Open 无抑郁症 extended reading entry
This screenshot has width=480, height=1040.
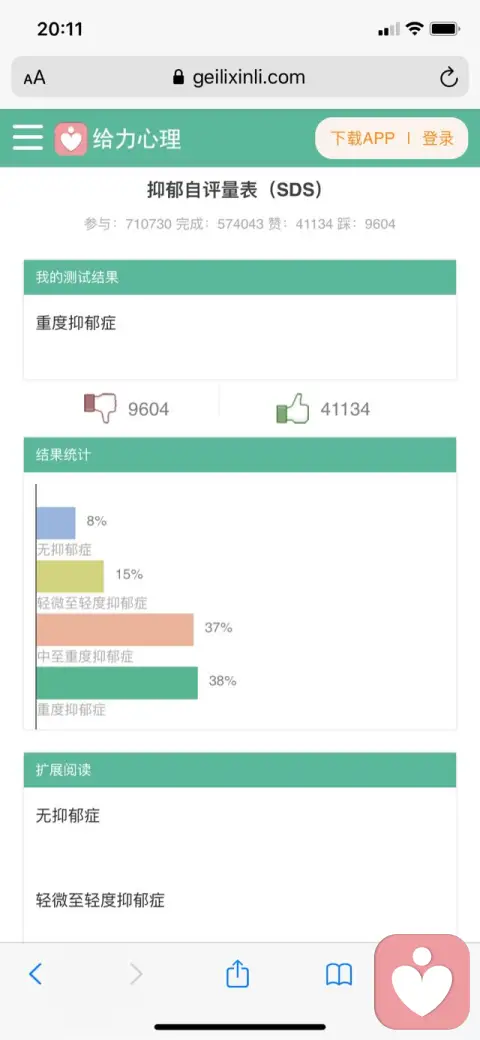(x=68, y=815)
